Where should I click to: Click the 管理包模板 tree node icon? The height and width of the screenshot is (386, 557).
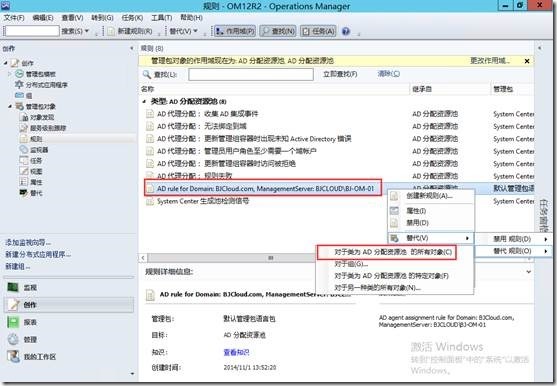(x=20, y=74)
